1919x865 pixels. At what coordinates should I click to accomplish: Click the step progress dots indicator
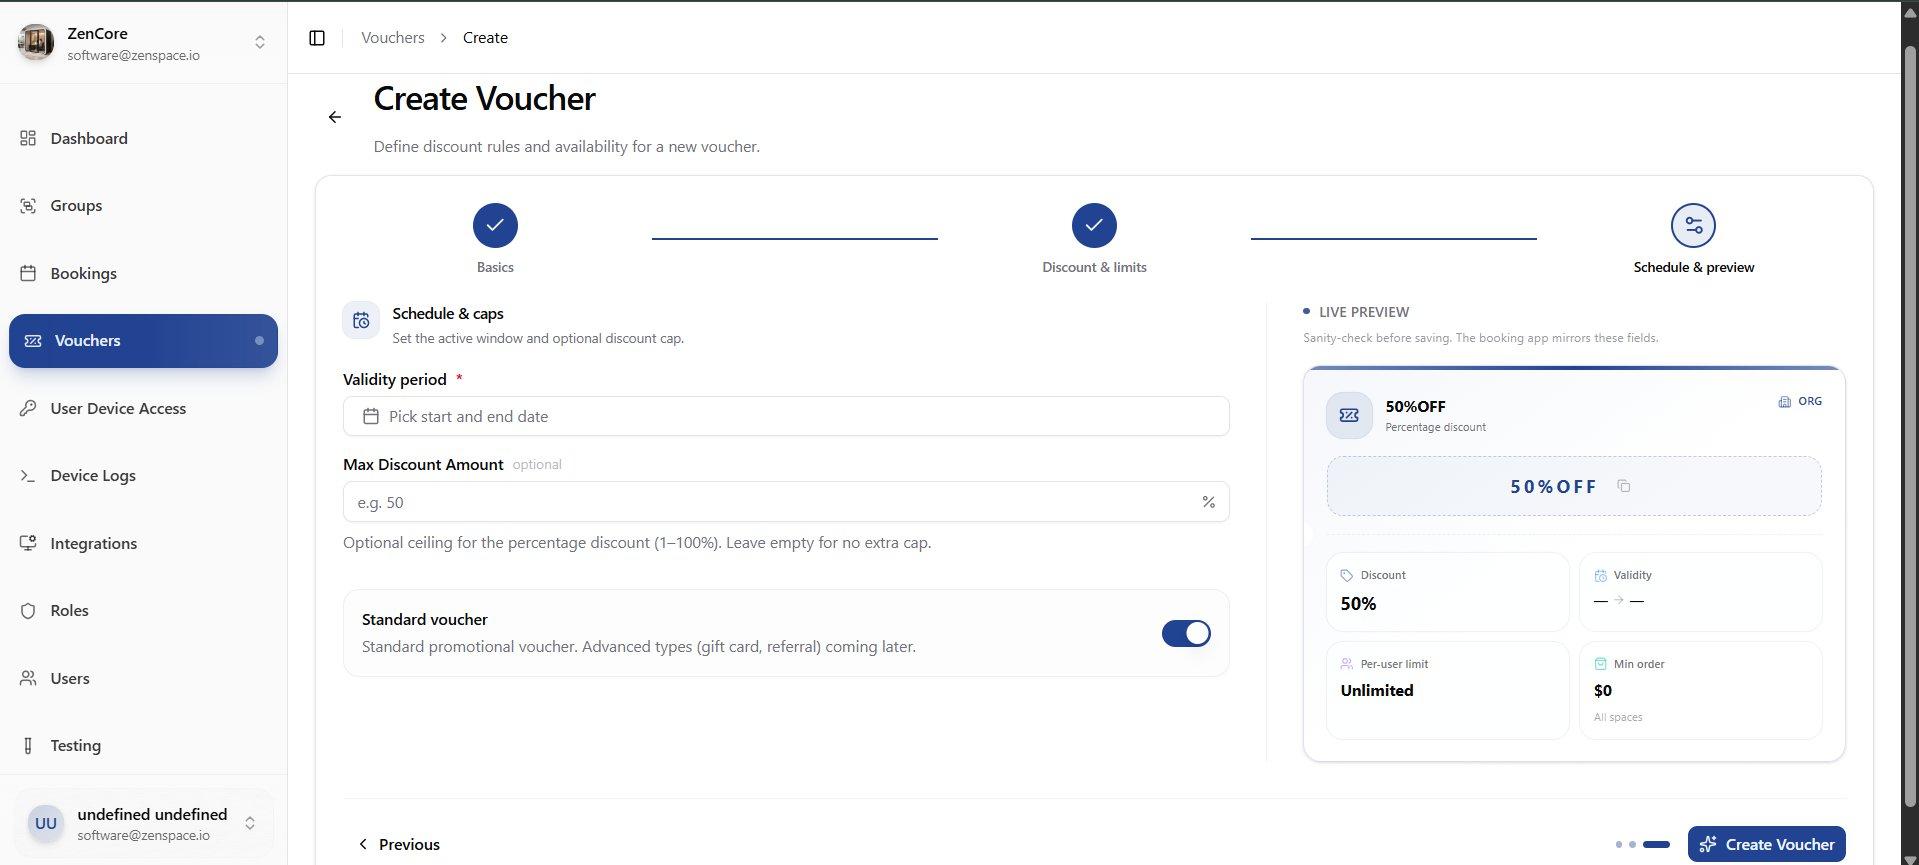1642,844
